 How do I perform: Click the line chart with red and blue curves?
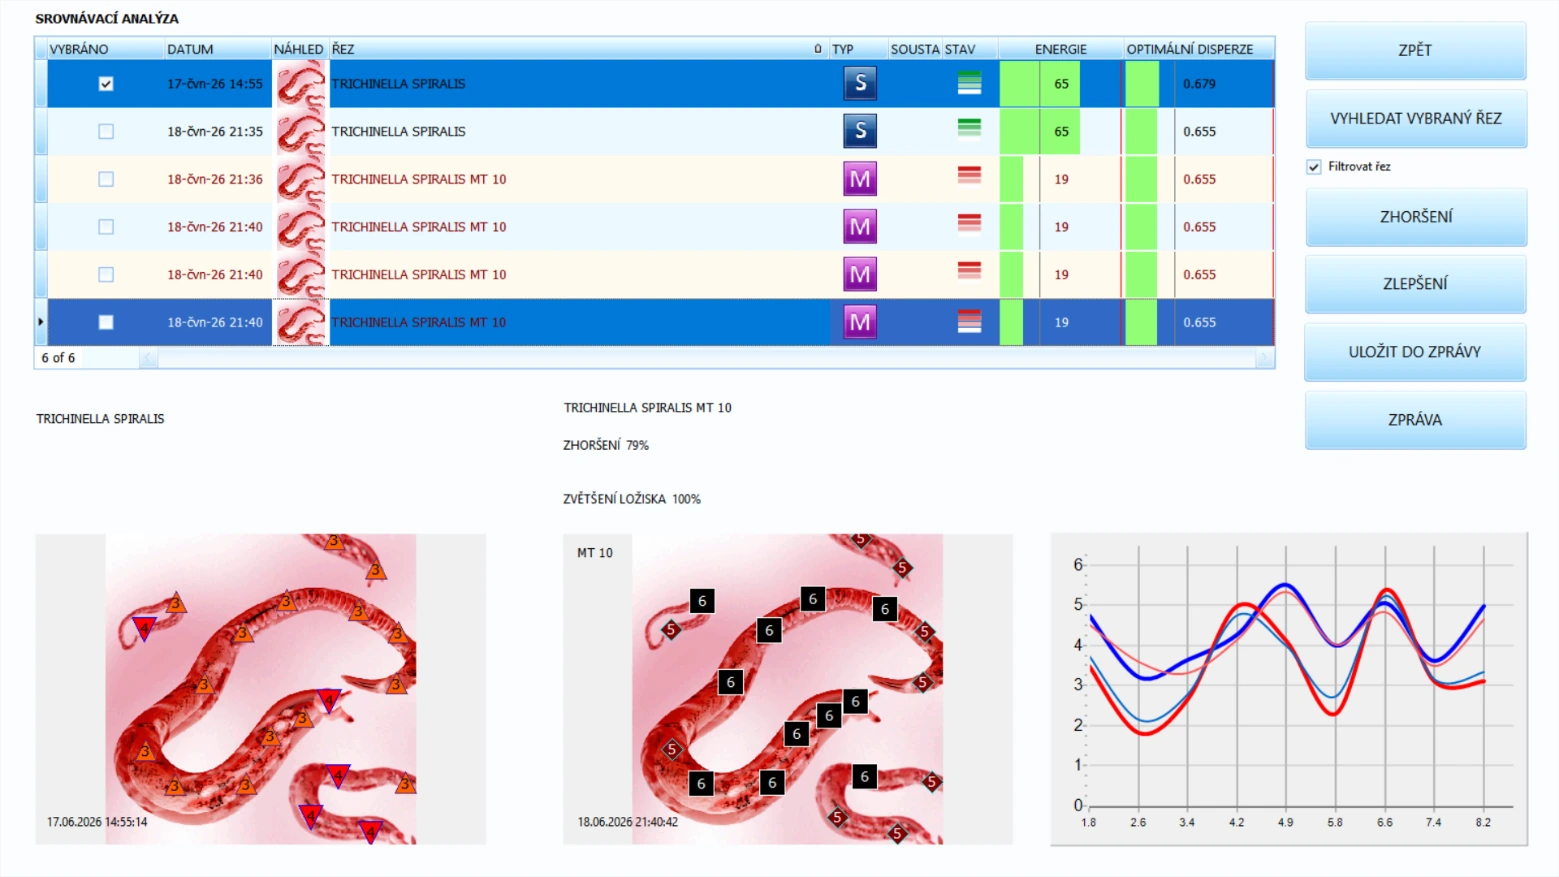pyautogui.click(x=1289, y=689)
